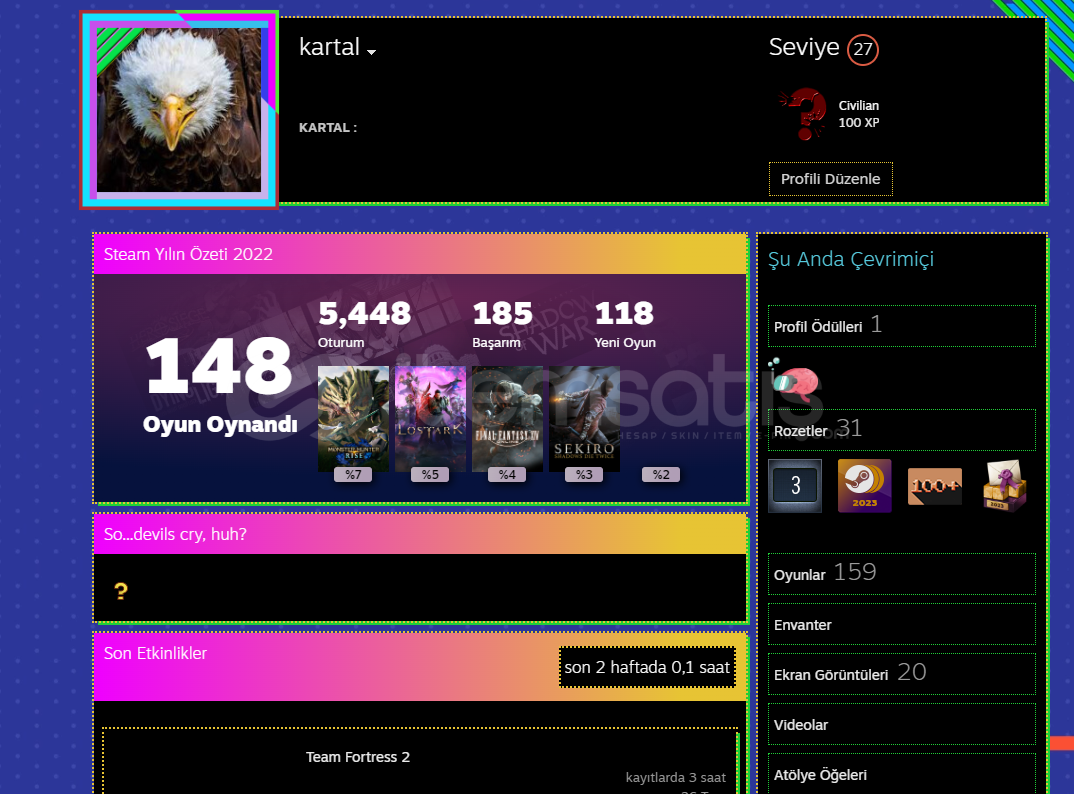
Task: Open the Steam 2023 replay badge
Action: 864,486
